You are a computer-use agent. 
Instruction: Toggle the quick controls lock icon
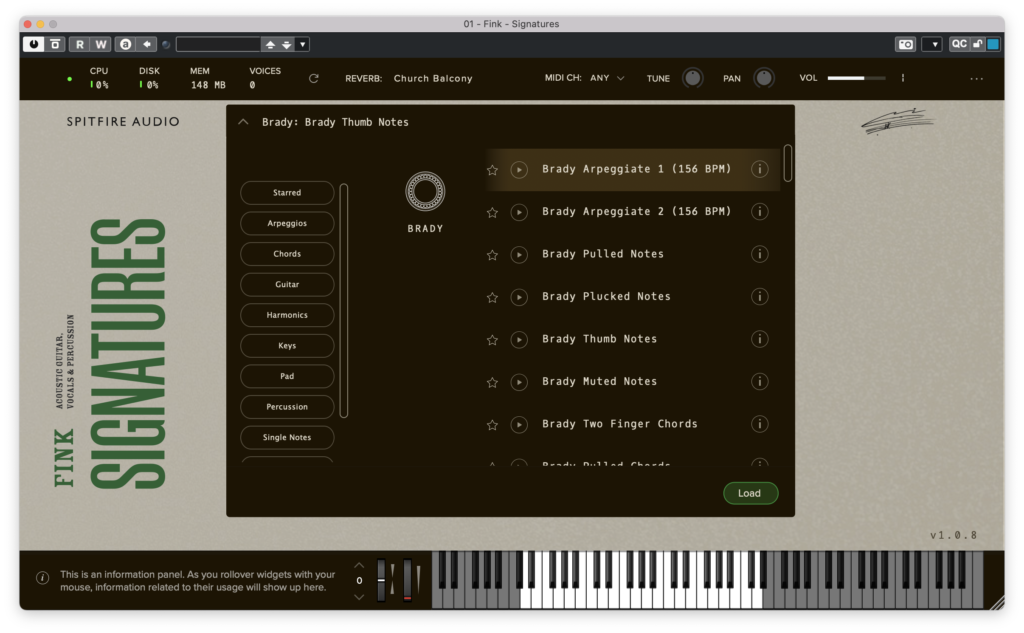[978, 44]
